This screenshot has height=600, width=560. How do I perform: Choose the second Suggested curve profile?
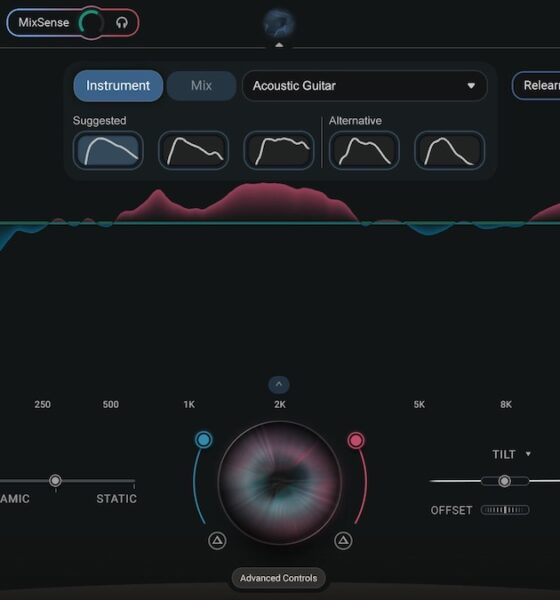click(194, 150)
